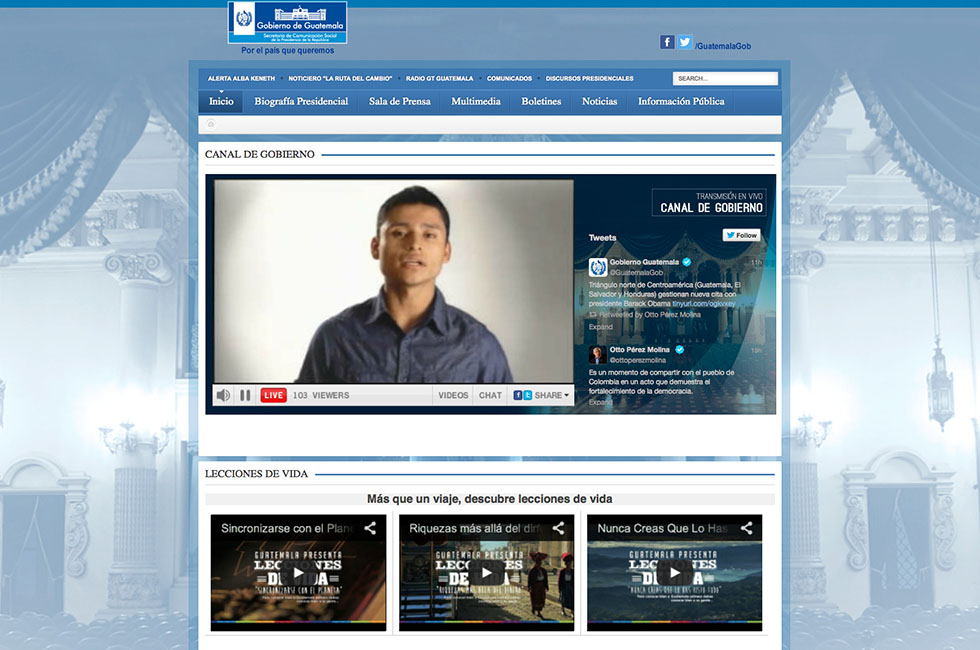
Task: Click the @GuatemalaGob handle
Action: pyautogui.click(x=636, y=272)
